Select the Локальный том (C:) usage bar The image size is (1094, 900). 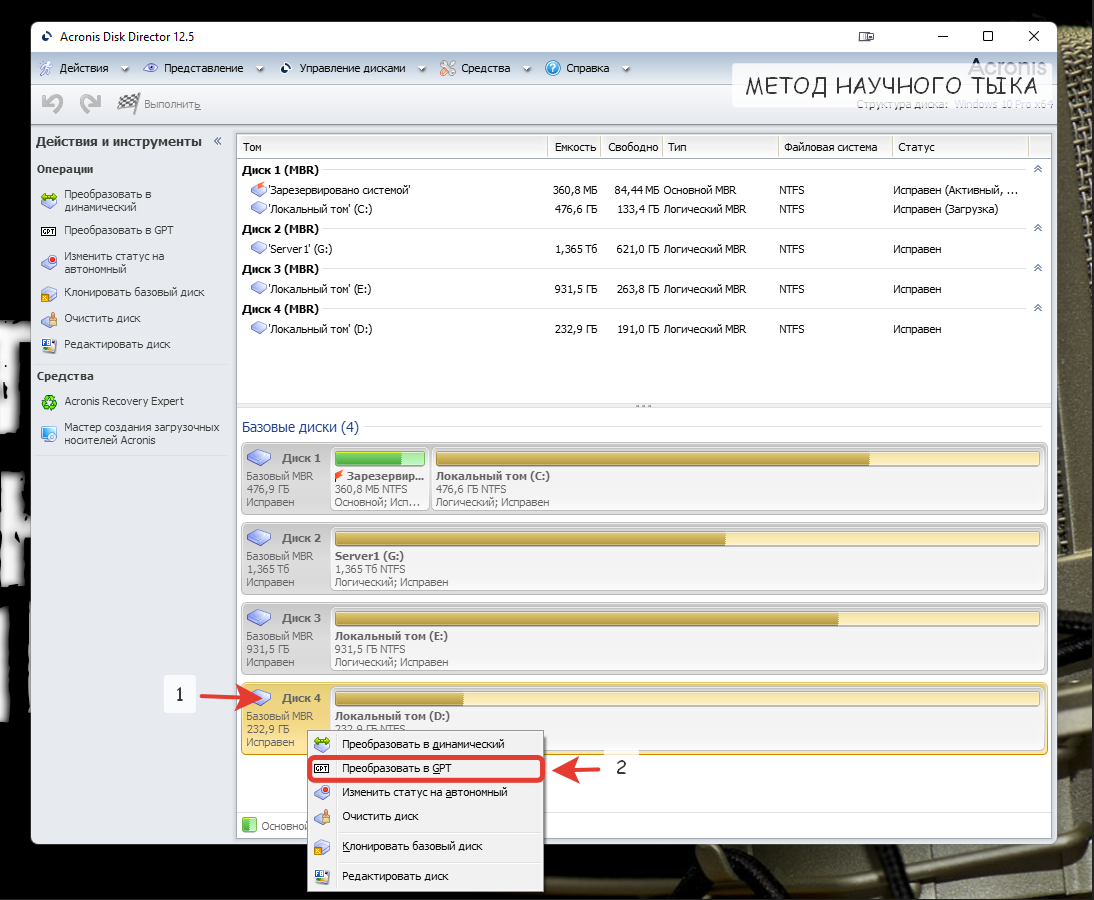tap(737, 458)
